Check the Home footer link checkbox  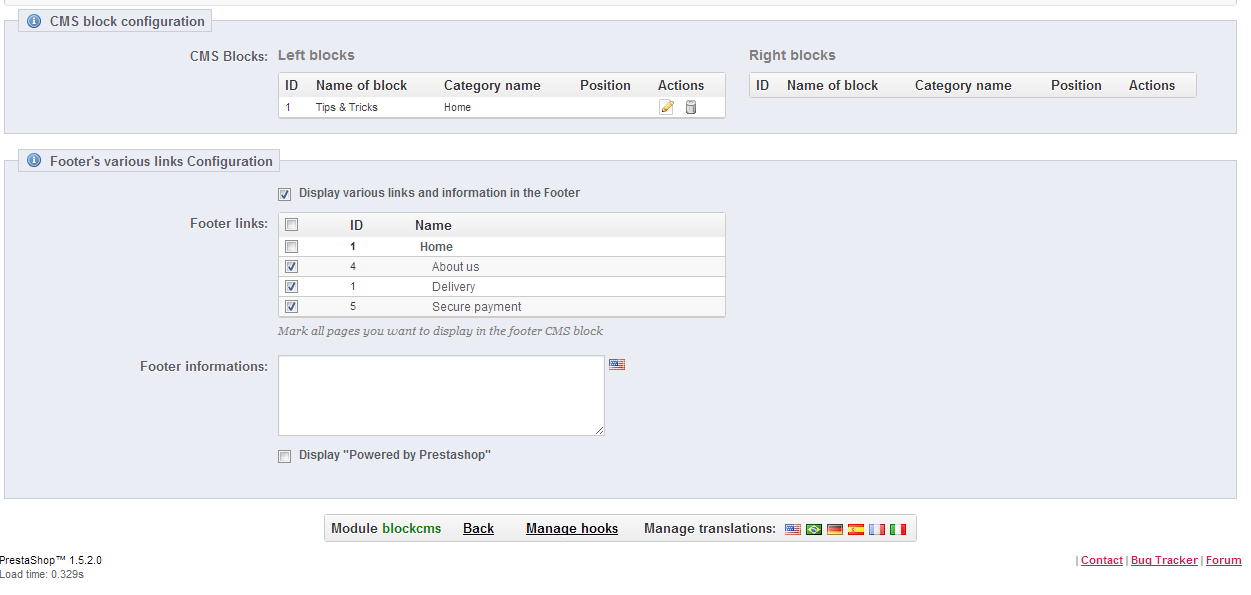pyautogui.click(x=291, y=247)
